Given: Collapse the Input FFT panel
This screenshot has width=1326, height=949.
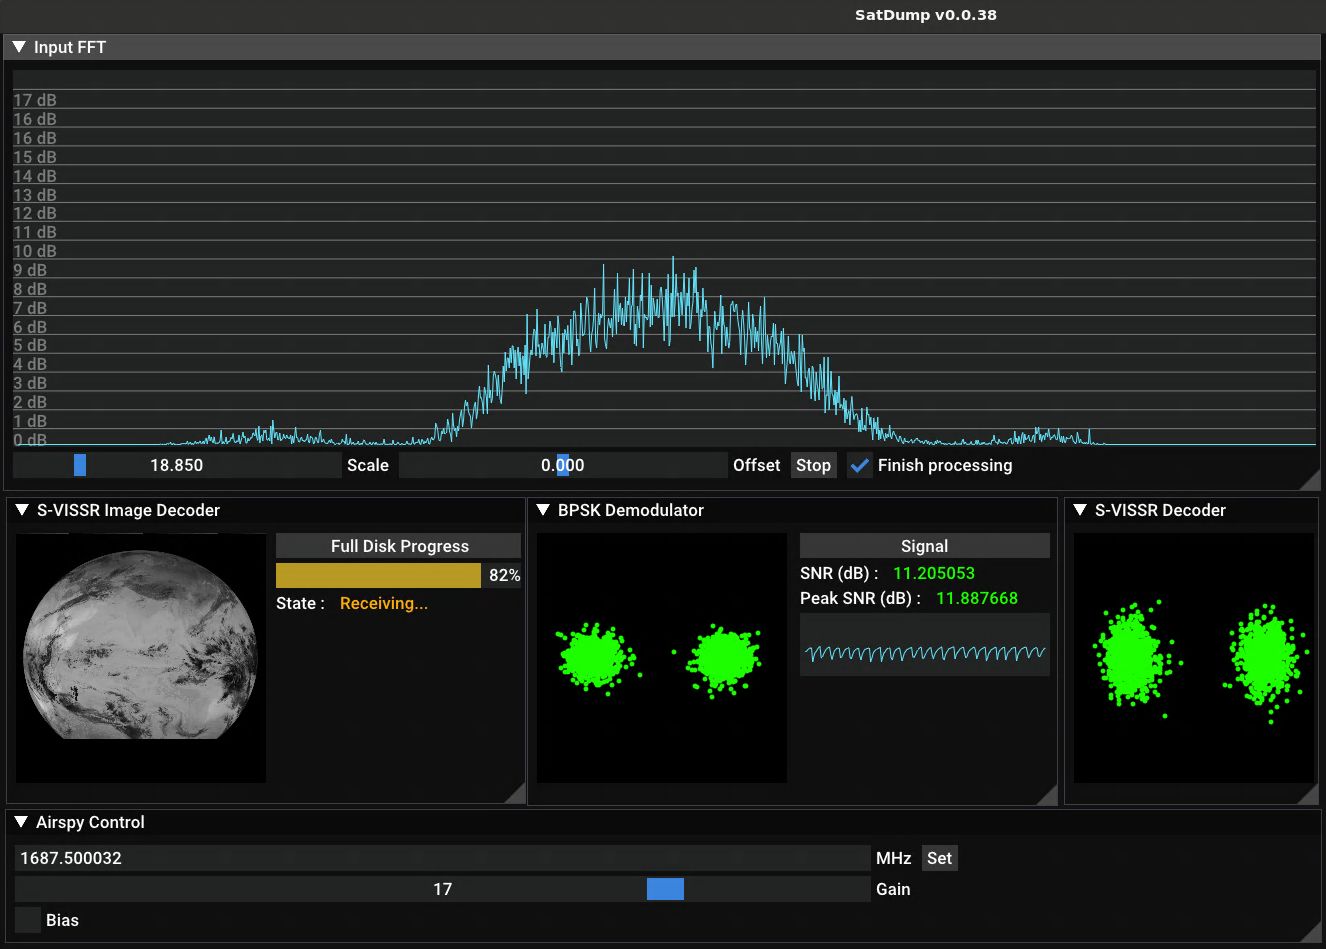Looking at the screenshot, I should point(19,47).
